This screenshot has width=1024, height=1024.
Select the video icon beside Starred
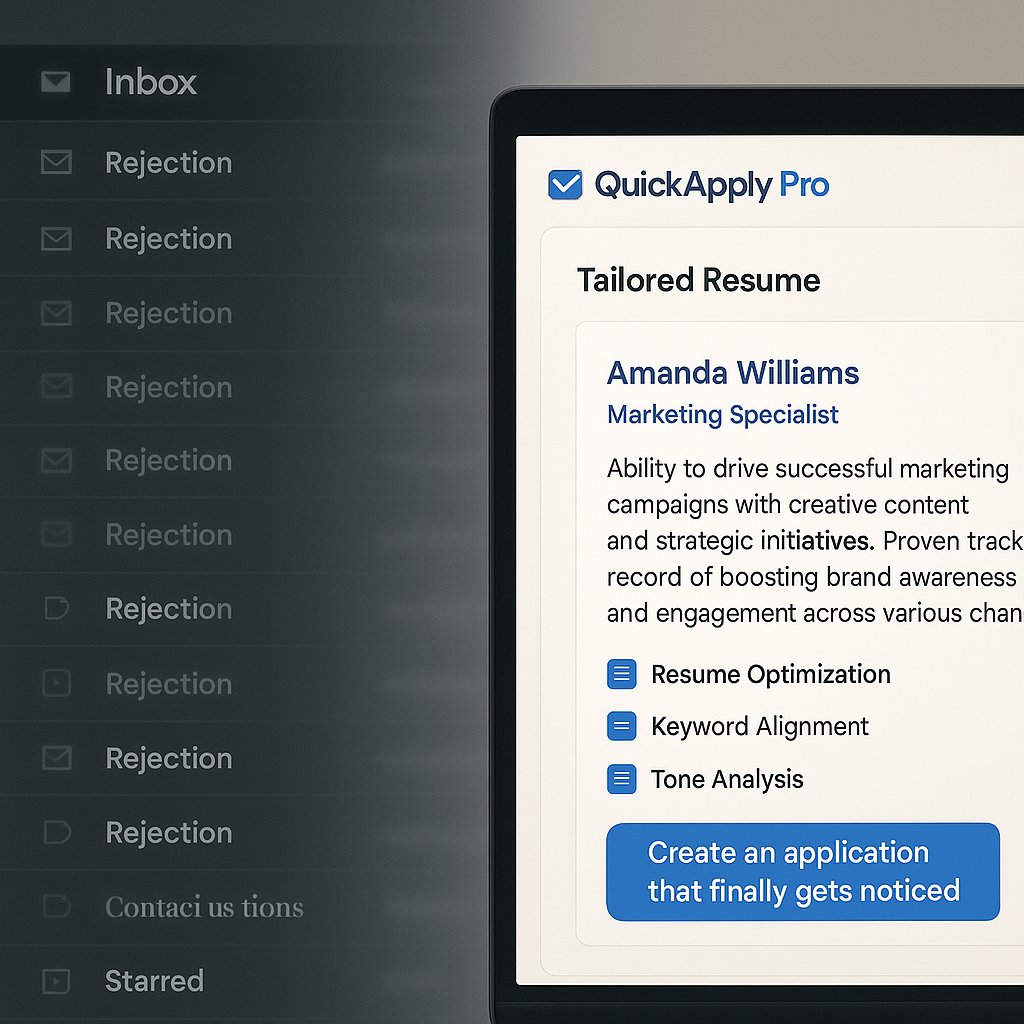pyautogui.click(x=57, y=981)
